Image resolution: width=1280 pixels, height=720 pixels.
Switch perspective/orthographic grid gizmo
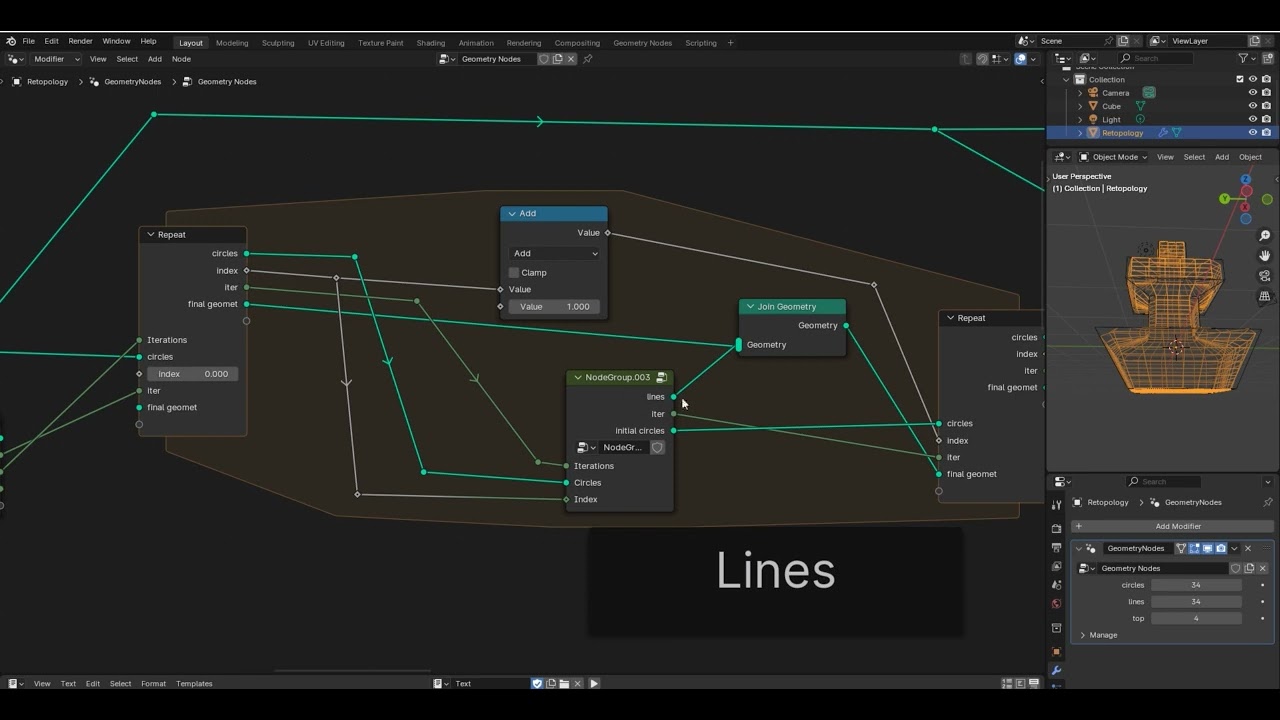(x=1265, y=296)
